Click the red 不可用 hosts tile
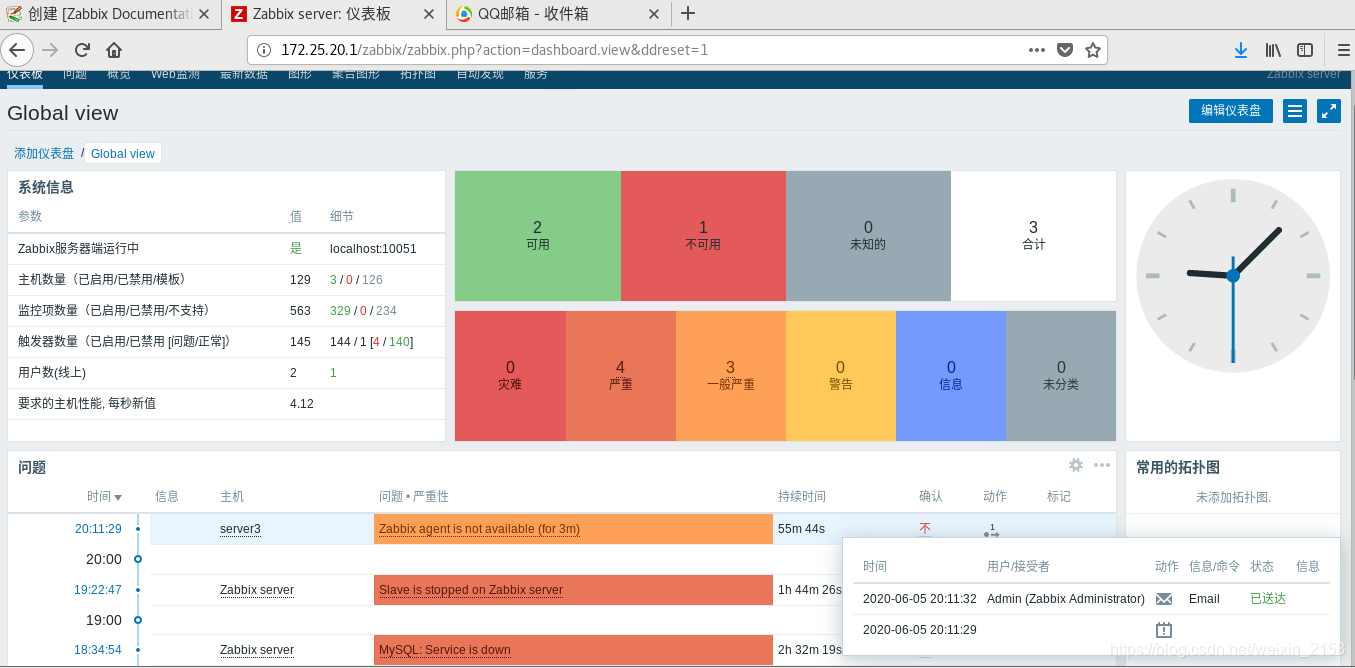 [703, 236]
